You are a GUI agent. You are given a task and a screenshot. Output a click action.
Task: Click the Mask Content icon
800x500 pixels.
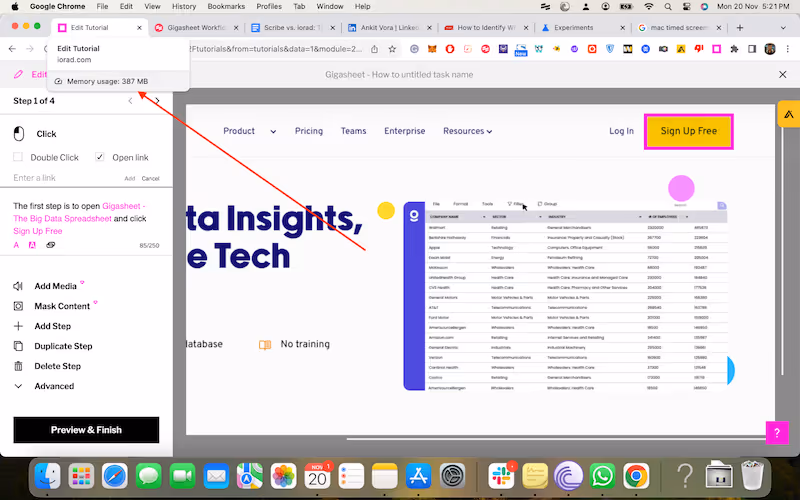pyautogui.click(x=18, y=306)
